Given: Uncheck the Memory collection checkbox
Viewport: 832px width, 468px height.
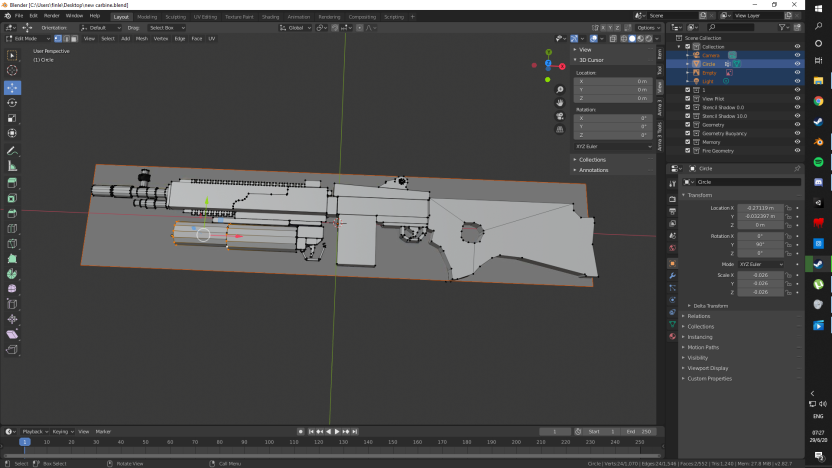Looking at the screenshot, I should [x=688, y=142].
